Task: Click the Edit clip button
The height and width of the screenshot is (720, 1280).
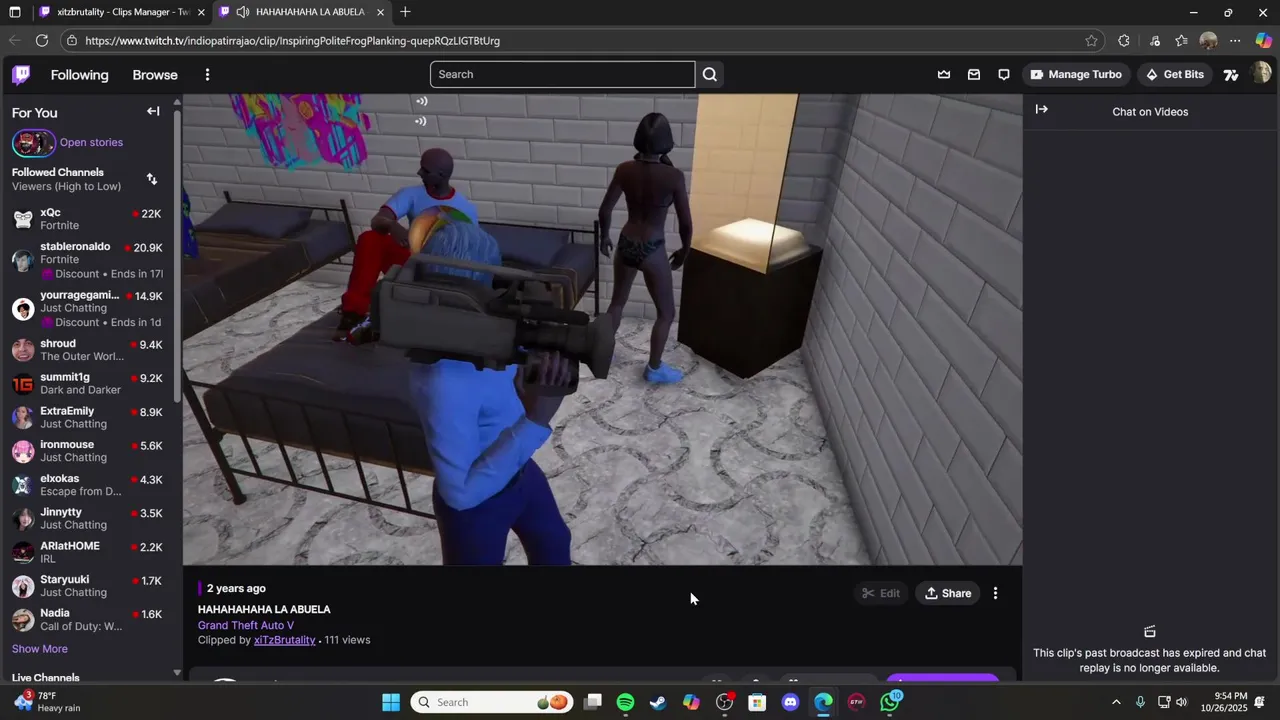Action: tap(881, 593)
